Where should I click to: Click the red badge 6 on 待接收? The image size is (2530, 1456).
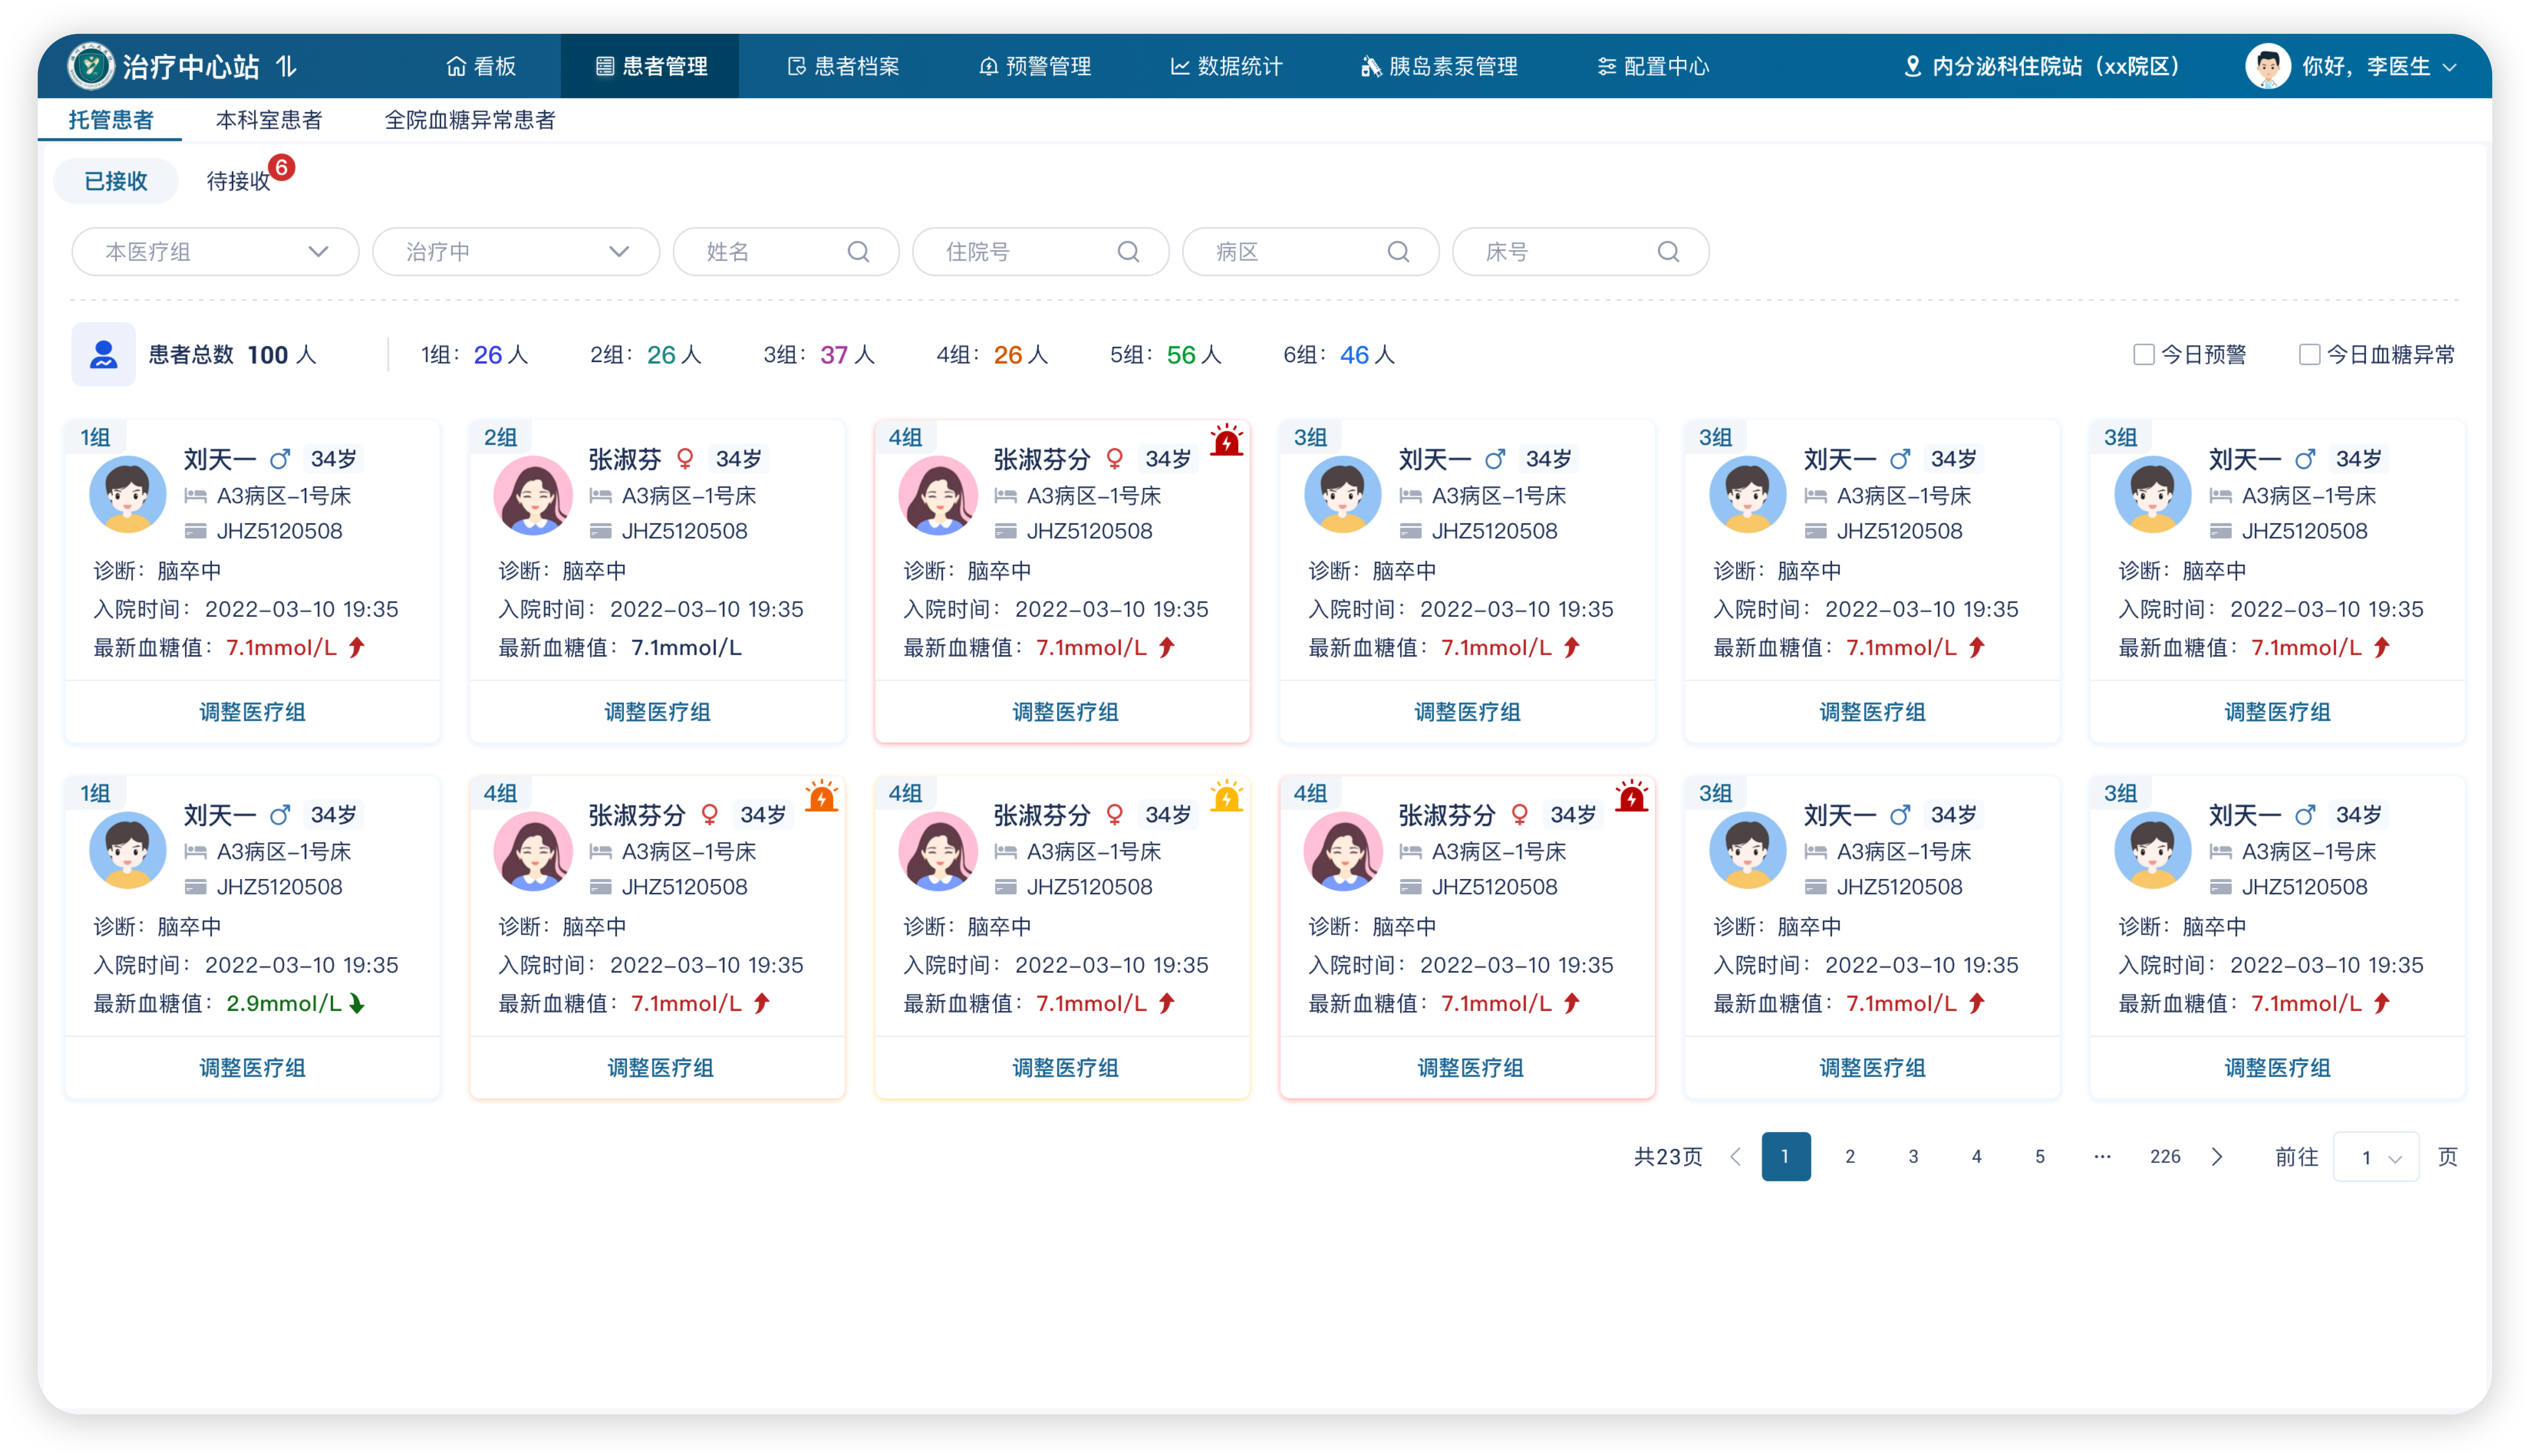(282, 167)
